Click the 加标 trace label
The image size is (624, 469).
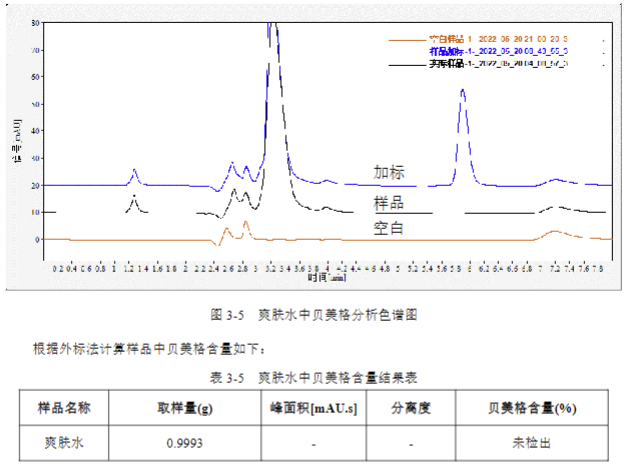pyautogui.click(x=390, y=172)
